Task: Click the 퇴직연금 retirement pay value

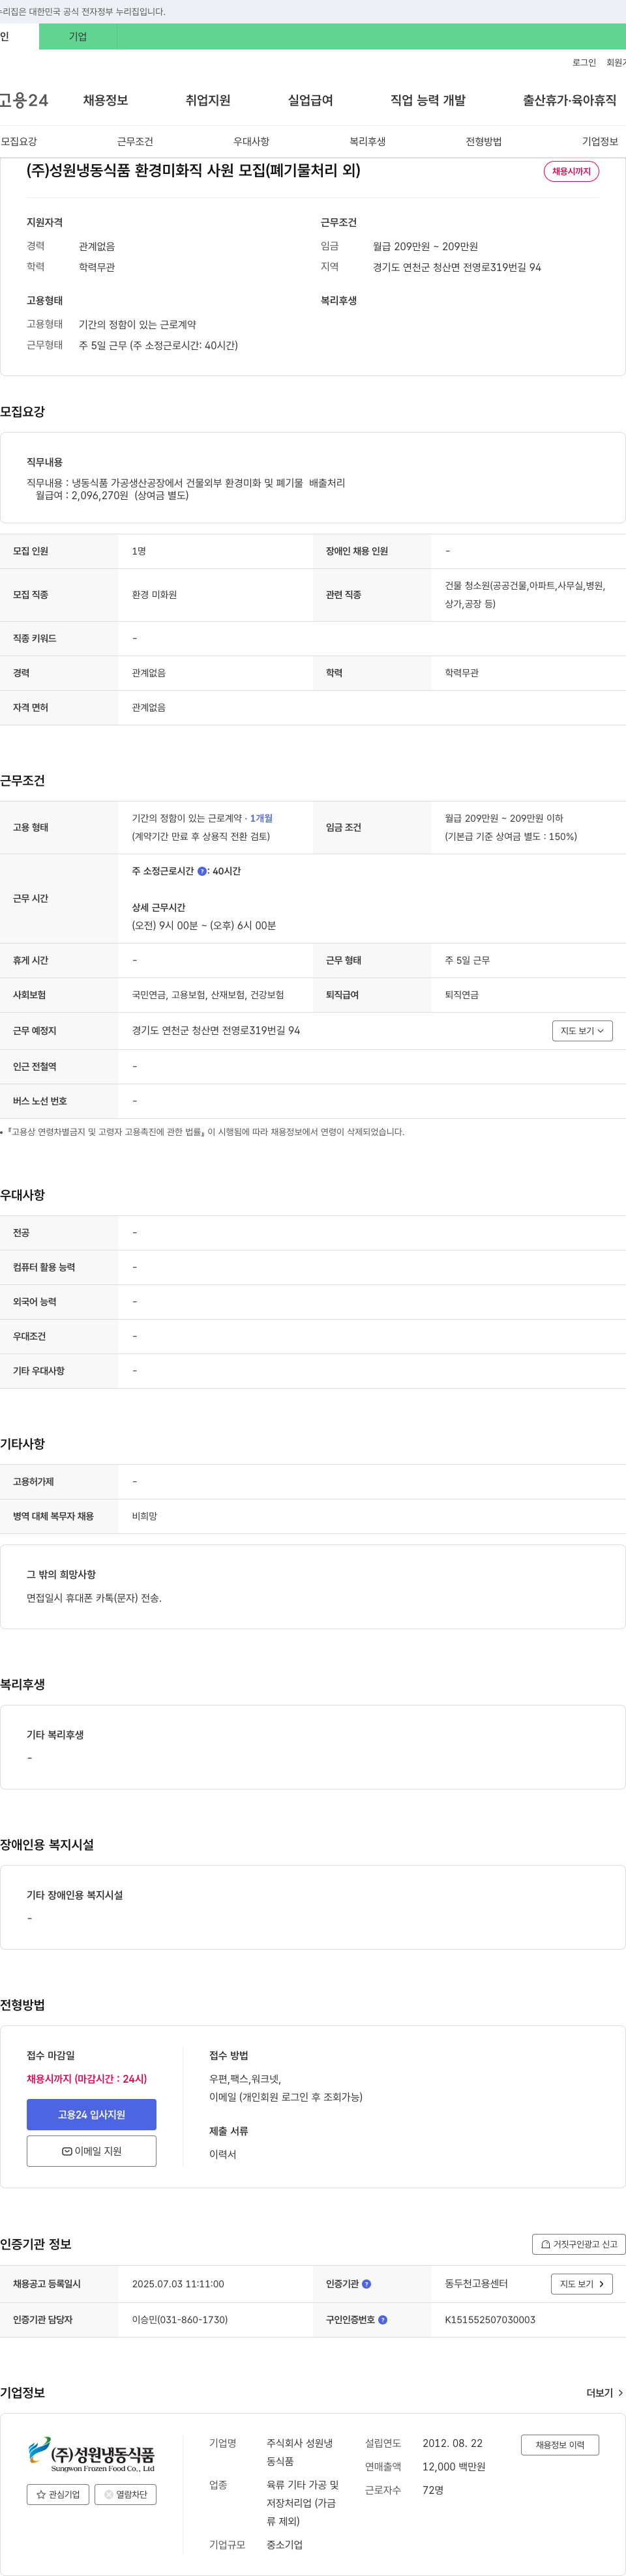Action: click(462, 995)
